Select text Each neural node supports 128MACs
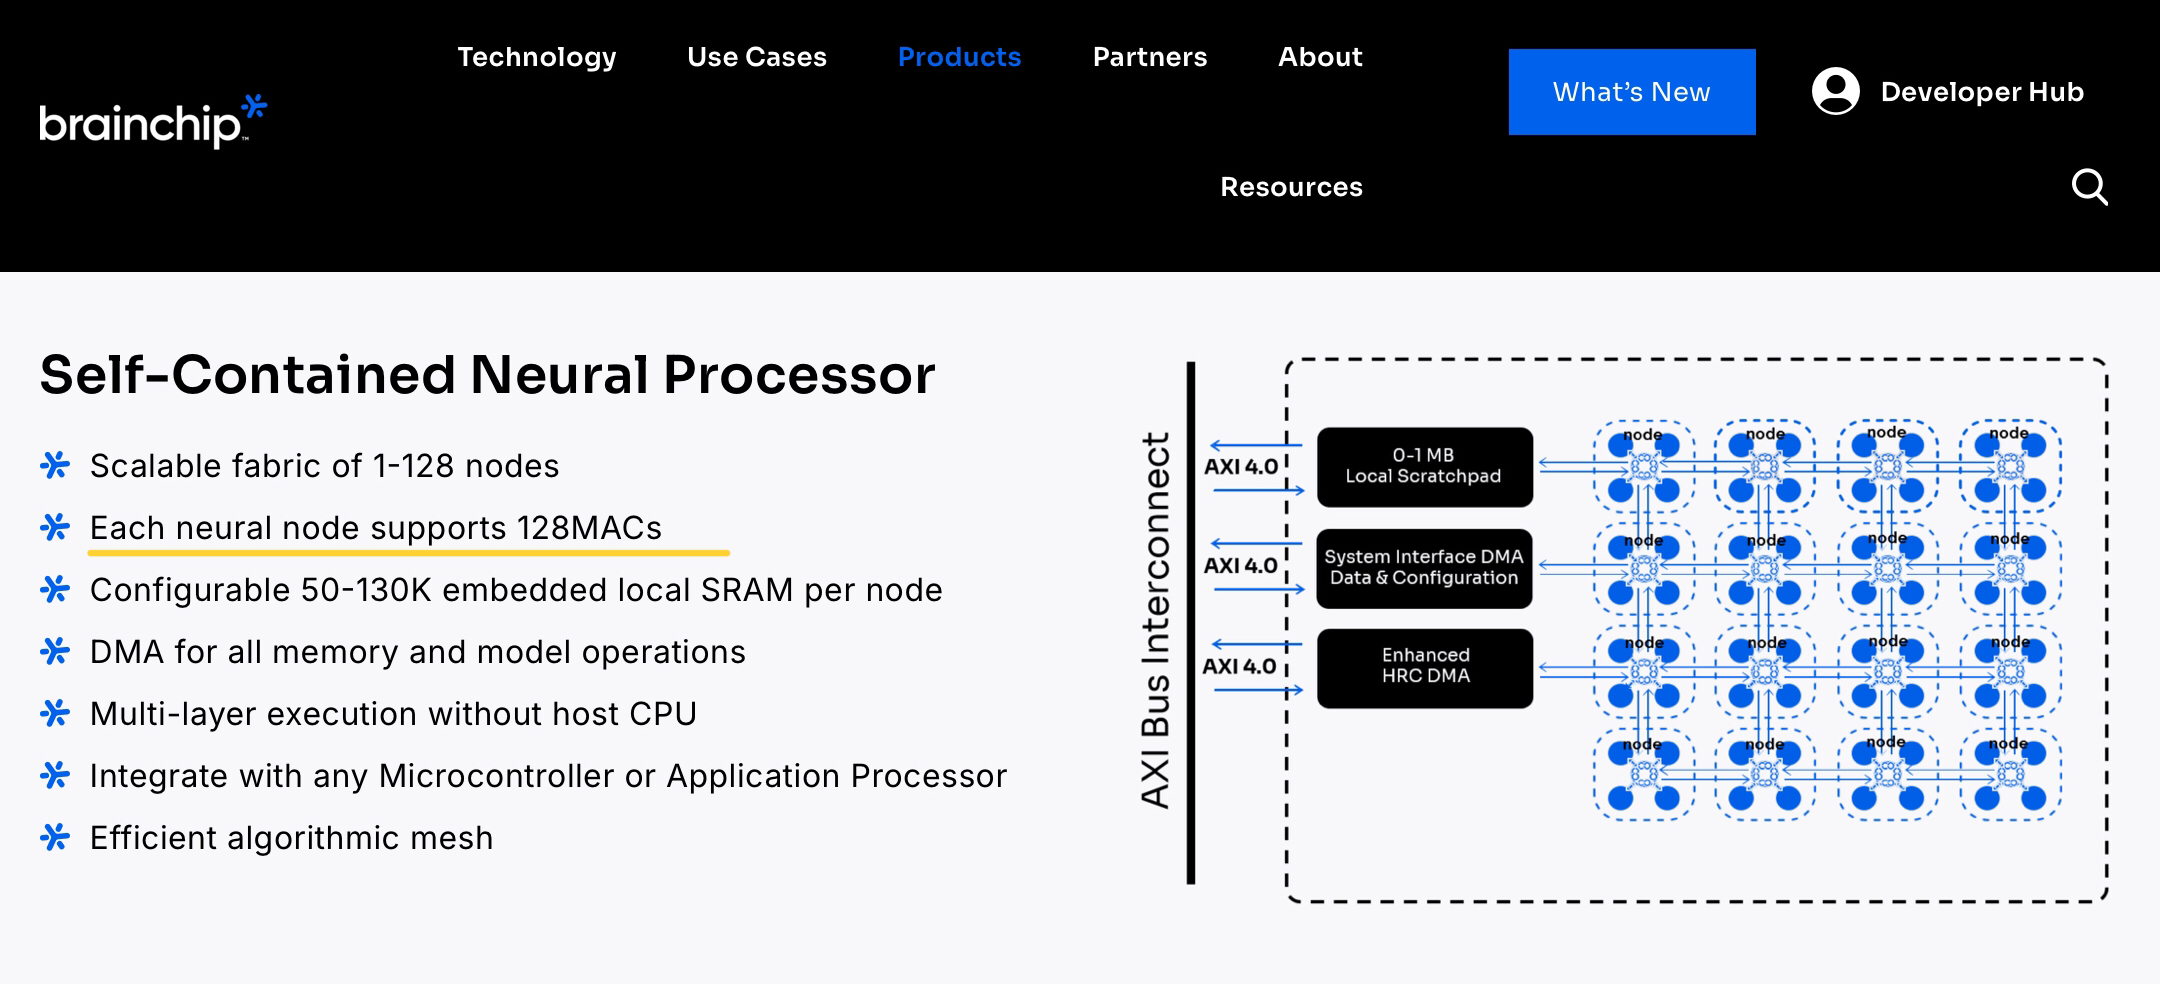 tap(376, 528)
